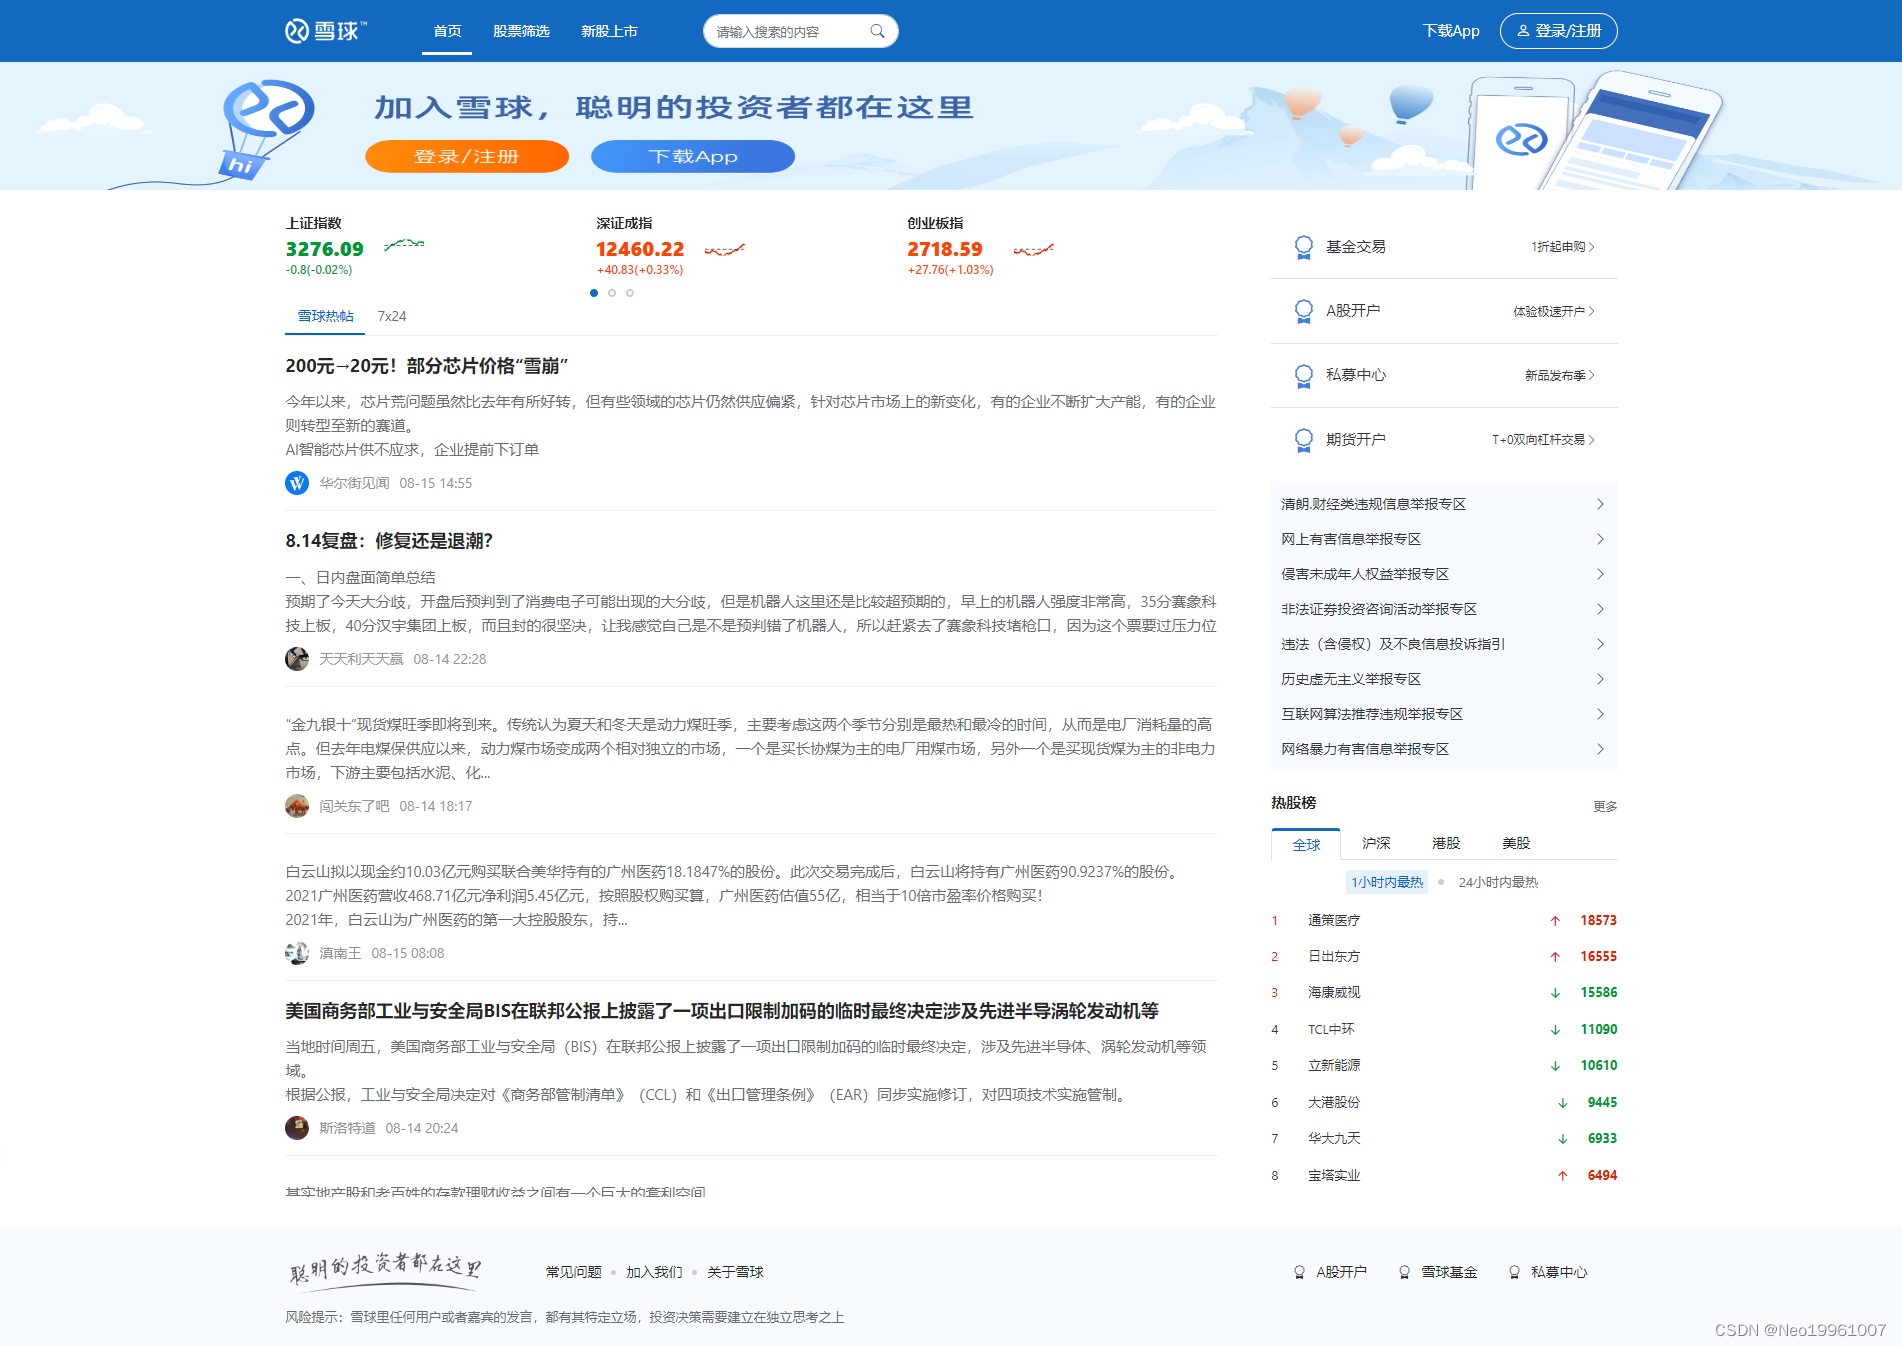Image resolution: width=1902 pixels, height=1346 pixels.
Task: Click the 上证指数 mini trend chart
Action: coord(404,244)
